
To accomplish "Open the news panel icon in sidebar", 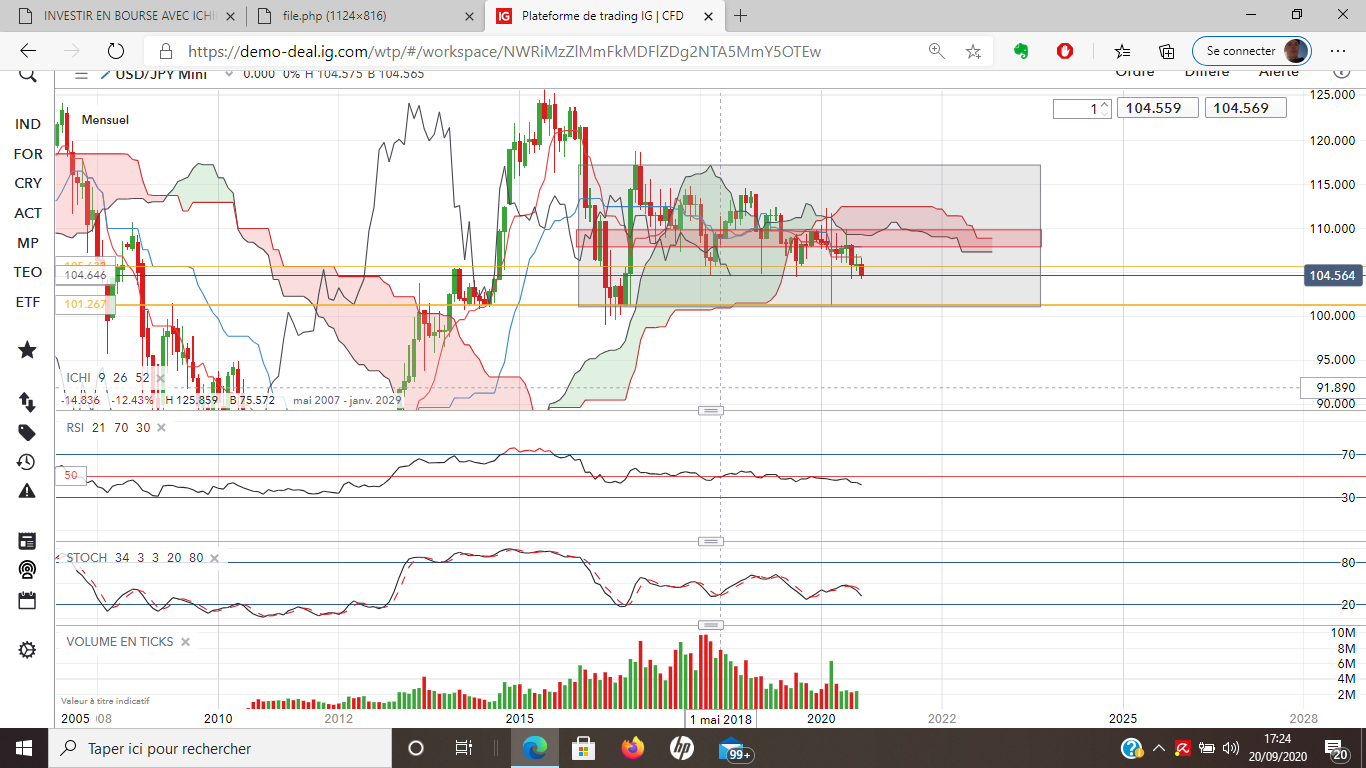I will (x=27, y=541).
